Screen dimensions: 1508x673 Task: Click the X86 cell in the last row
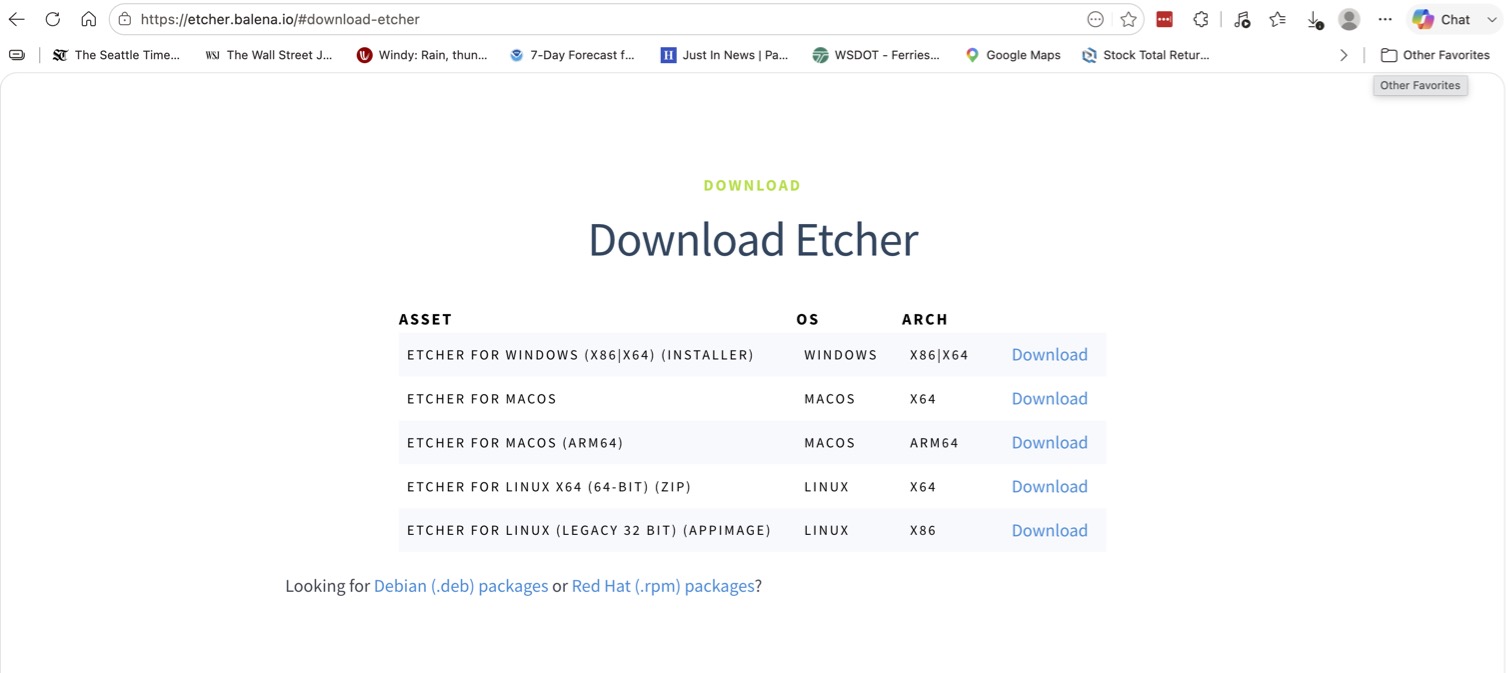click(923, 531)
